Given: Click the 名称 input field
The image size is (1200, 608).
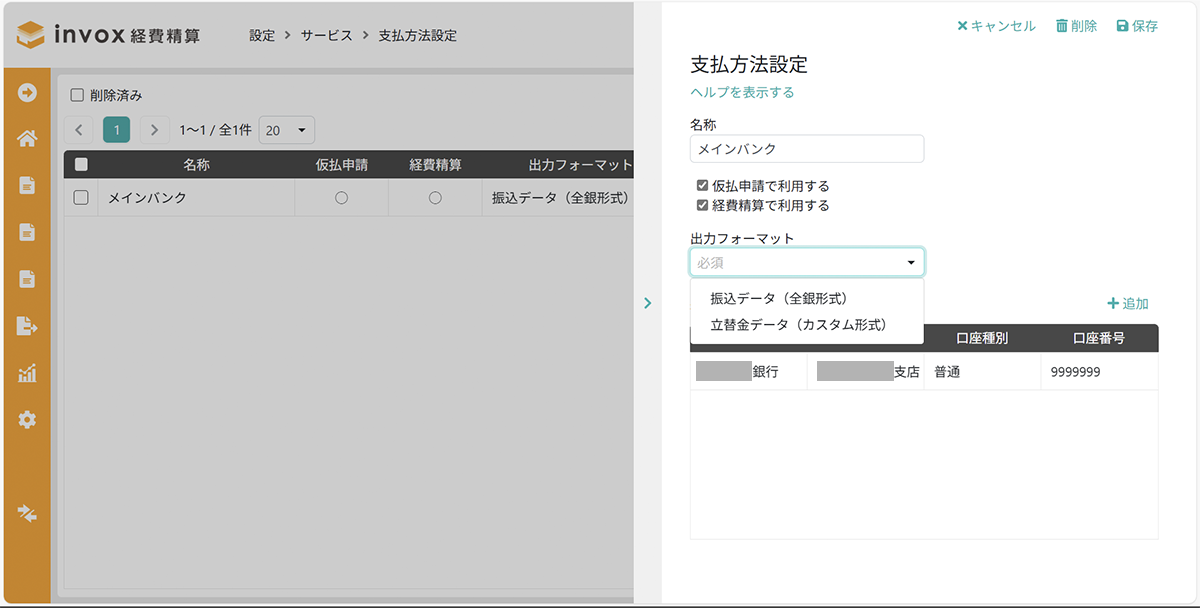Looking at the screenshot, I should 806,149.
